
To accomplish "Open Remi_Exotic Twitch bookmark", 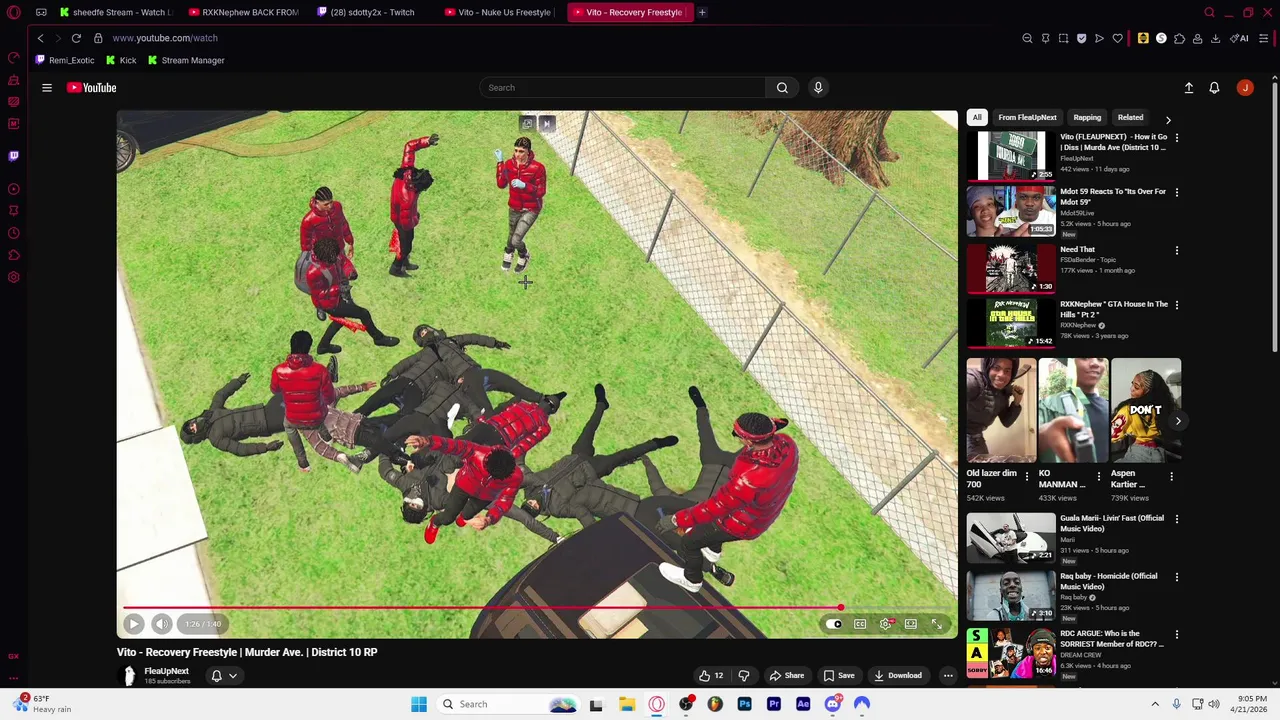I will pos(65,60).
